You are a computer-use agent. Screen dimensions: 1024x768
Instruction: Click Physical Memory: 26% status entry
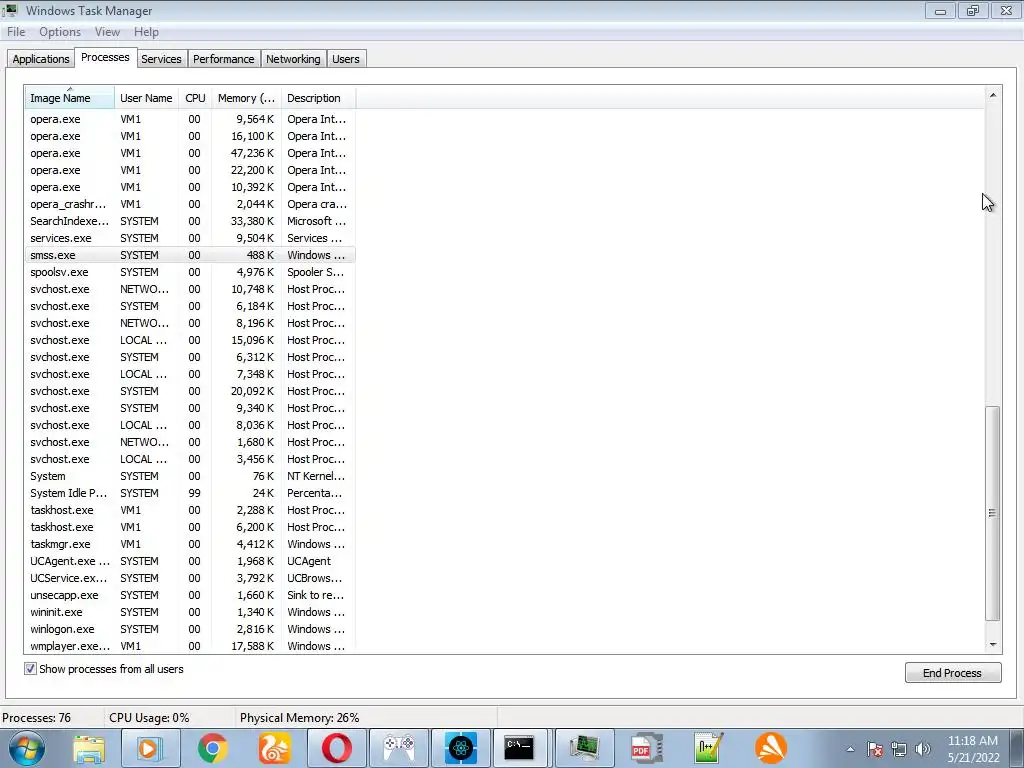click(299, 718)
